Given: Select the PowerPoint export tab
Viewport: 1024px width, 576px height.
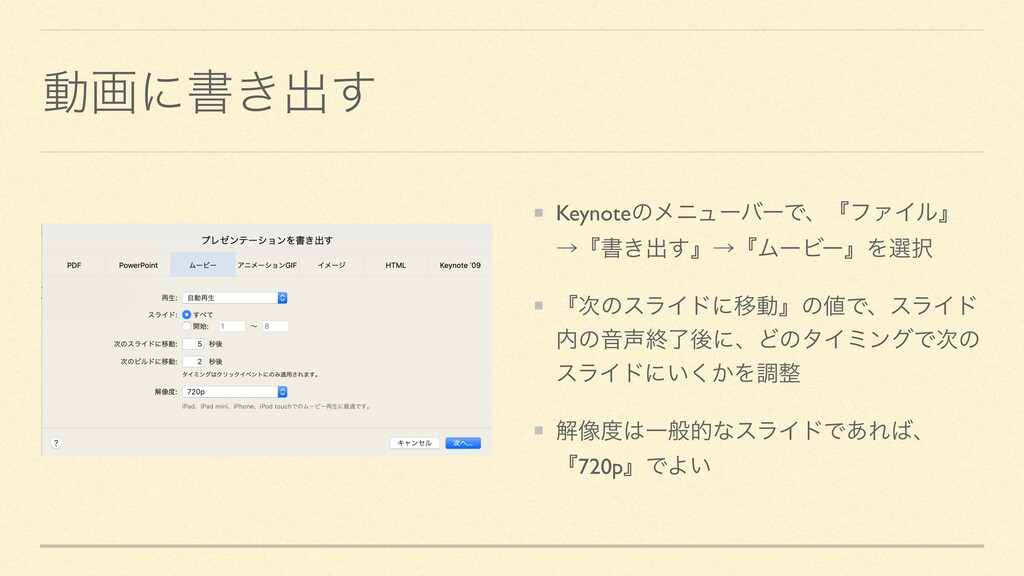Looking at the screenshot, I should 138,265.
